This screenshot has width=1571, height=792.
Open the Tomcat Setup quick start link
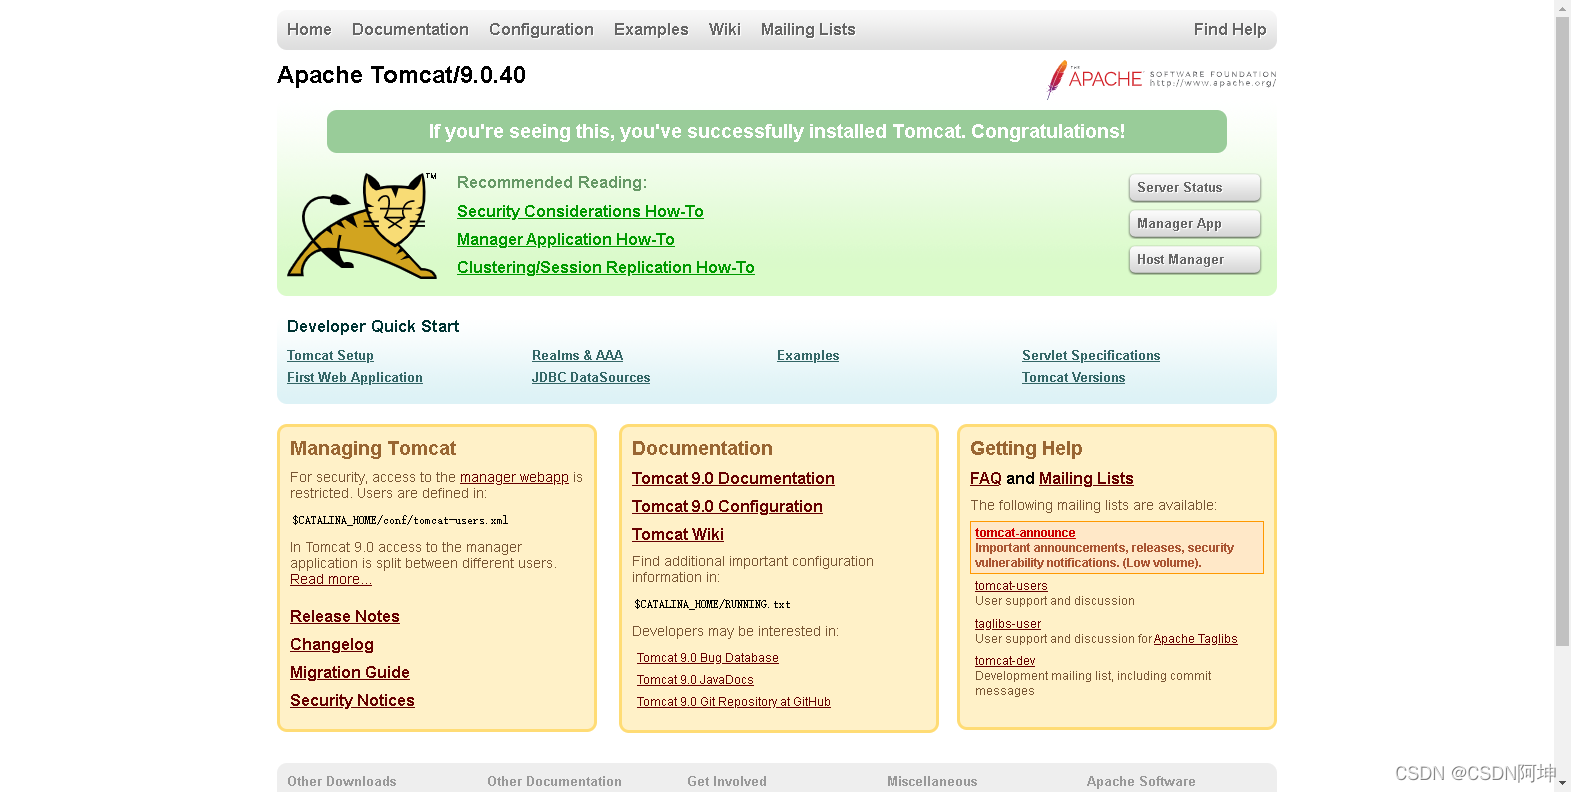330,356
